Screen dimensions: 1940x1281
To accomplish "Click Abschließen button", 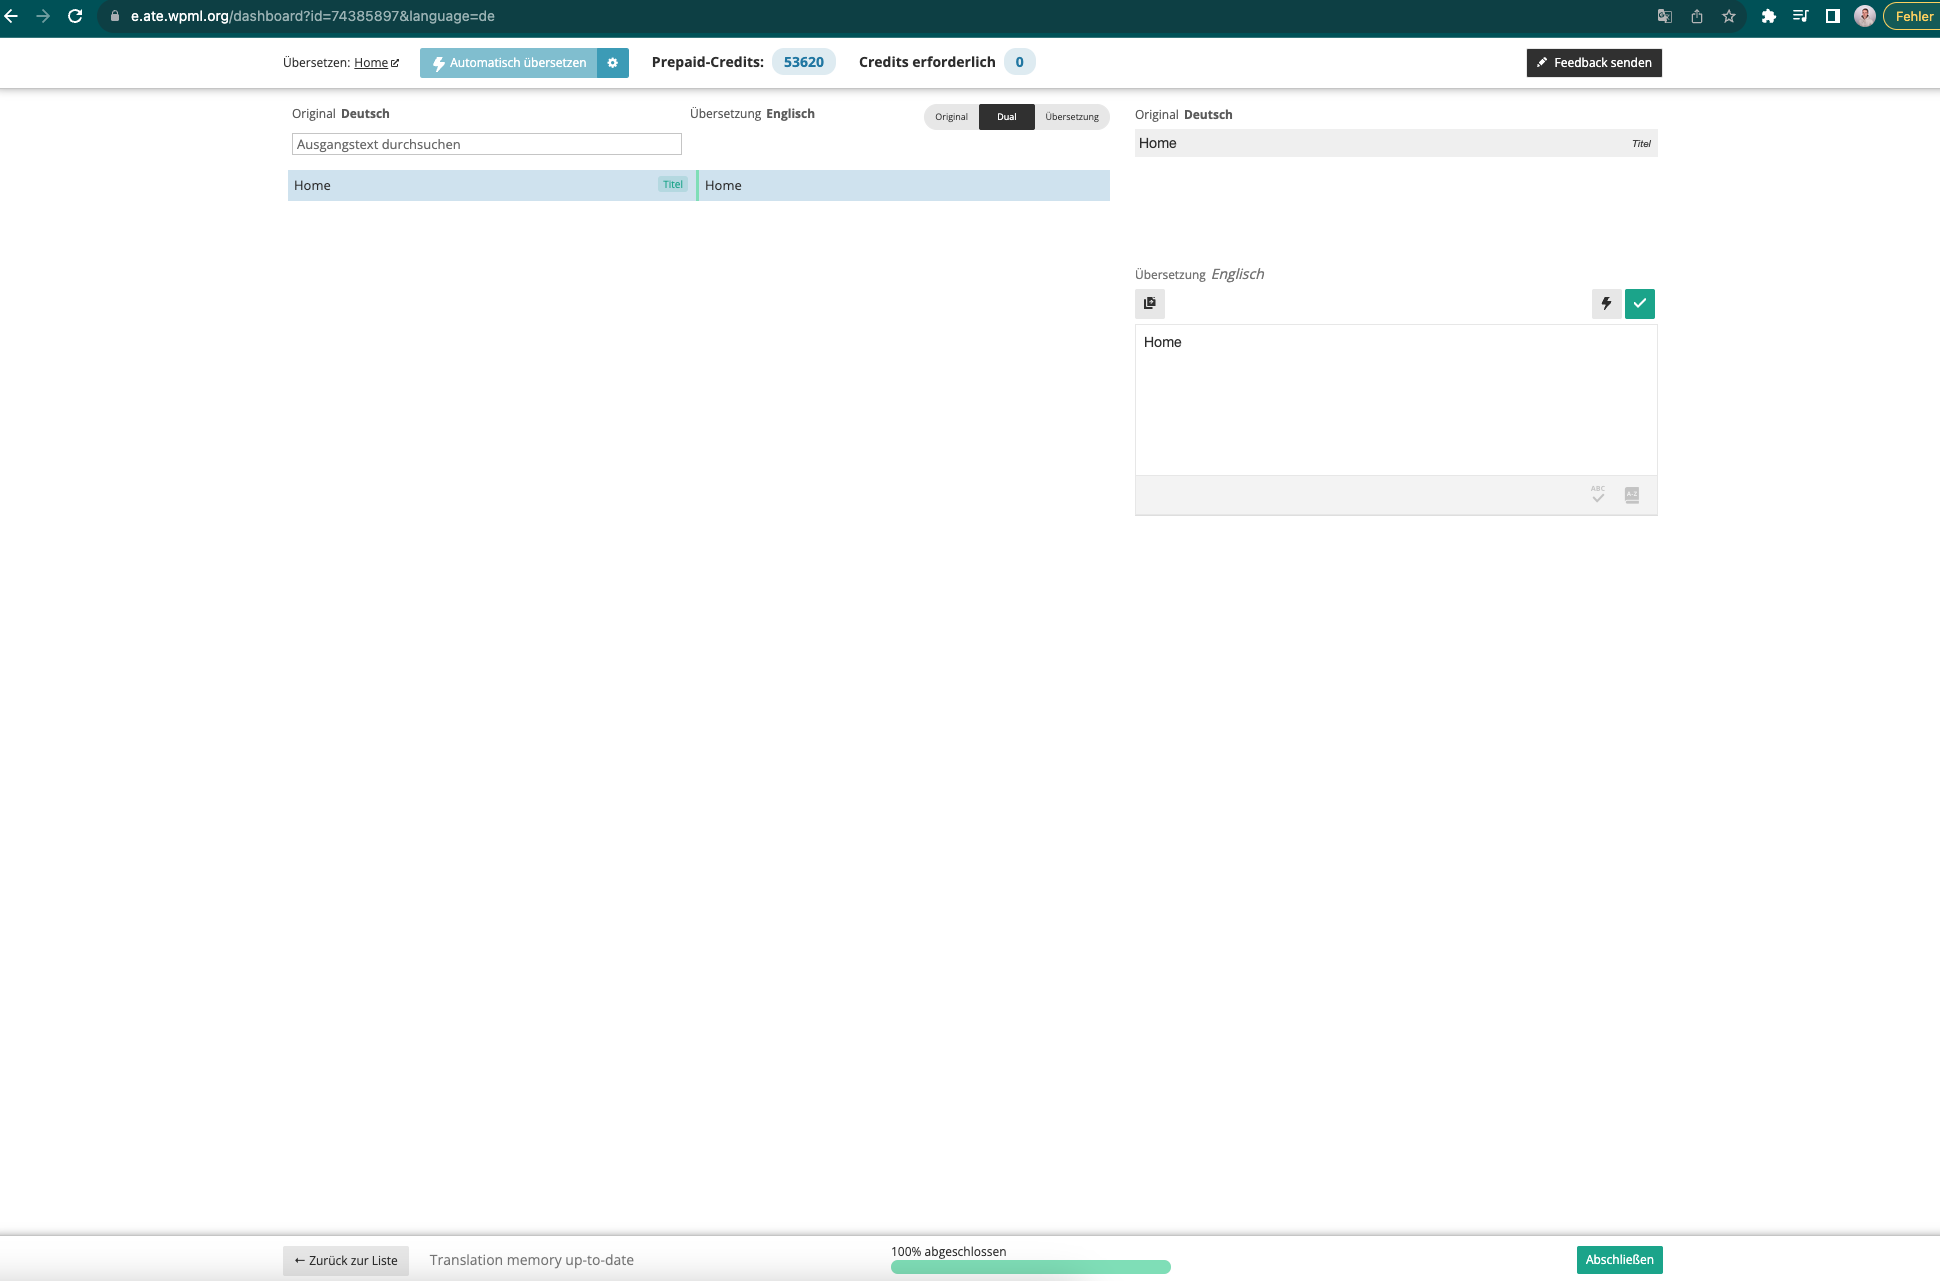I will click(1620, 1260).
